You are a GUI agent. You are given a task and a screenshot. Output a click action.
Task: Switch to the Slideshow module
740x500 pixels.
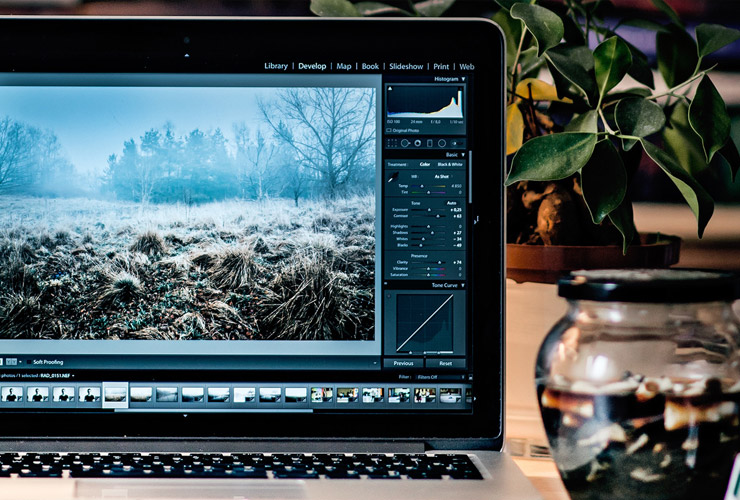[406, 66]
